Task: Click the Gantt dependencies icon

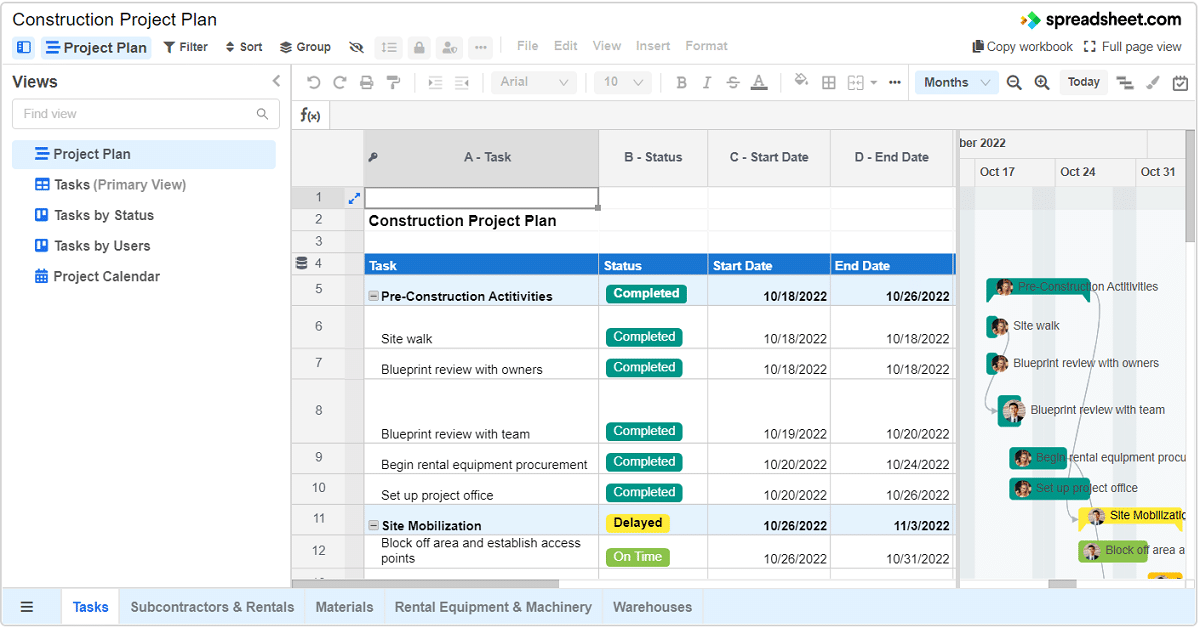Action: [1125, 82]
